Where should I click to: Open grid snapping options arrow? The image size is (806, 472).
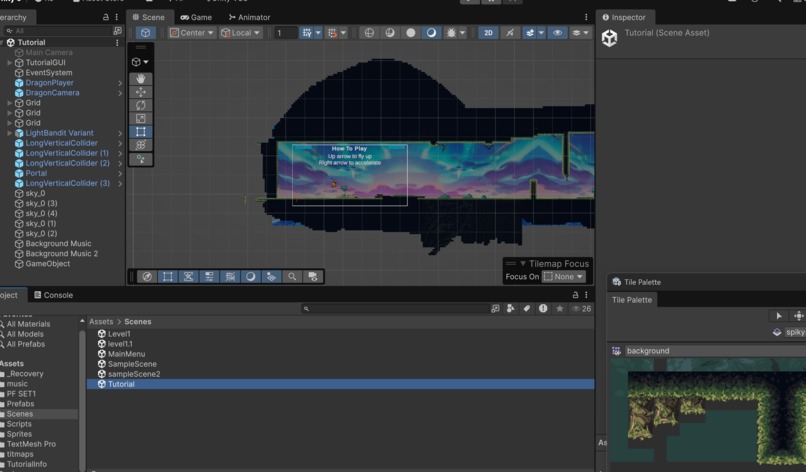pos(318,33)
